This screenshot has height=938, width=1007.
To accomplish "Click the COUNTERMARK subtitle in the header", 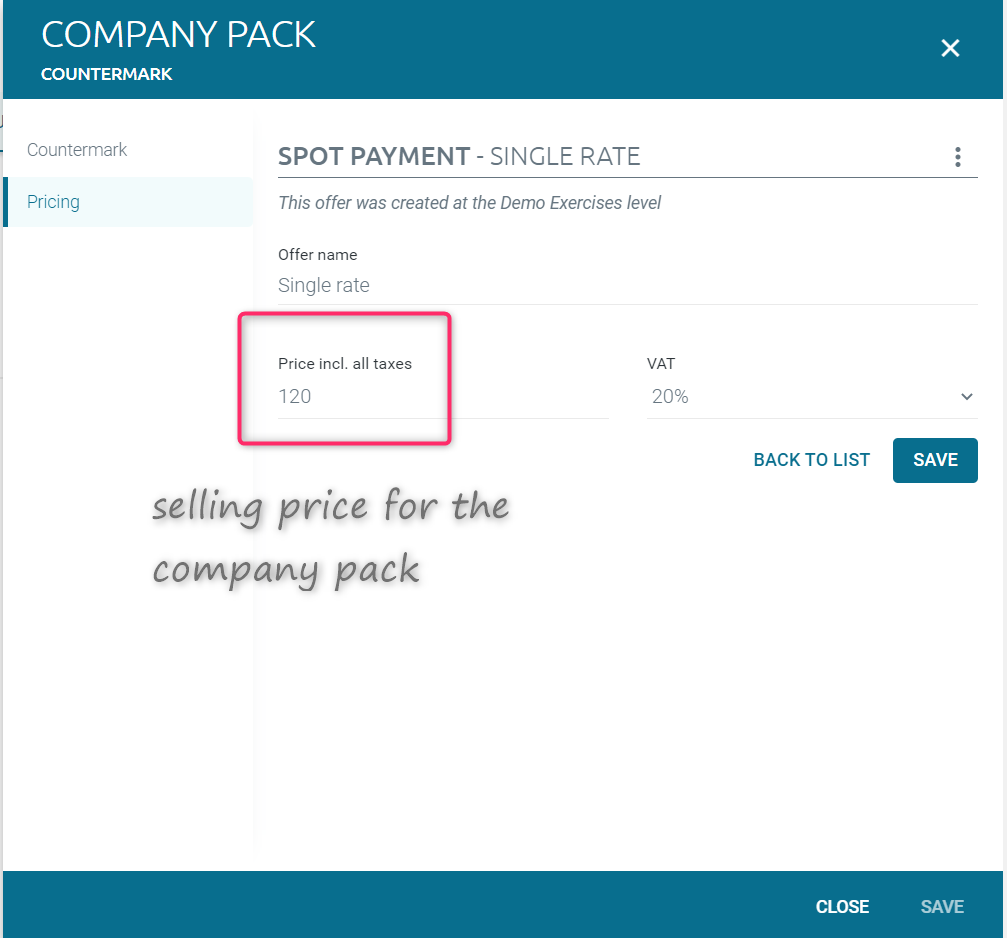I will (106, 75).
